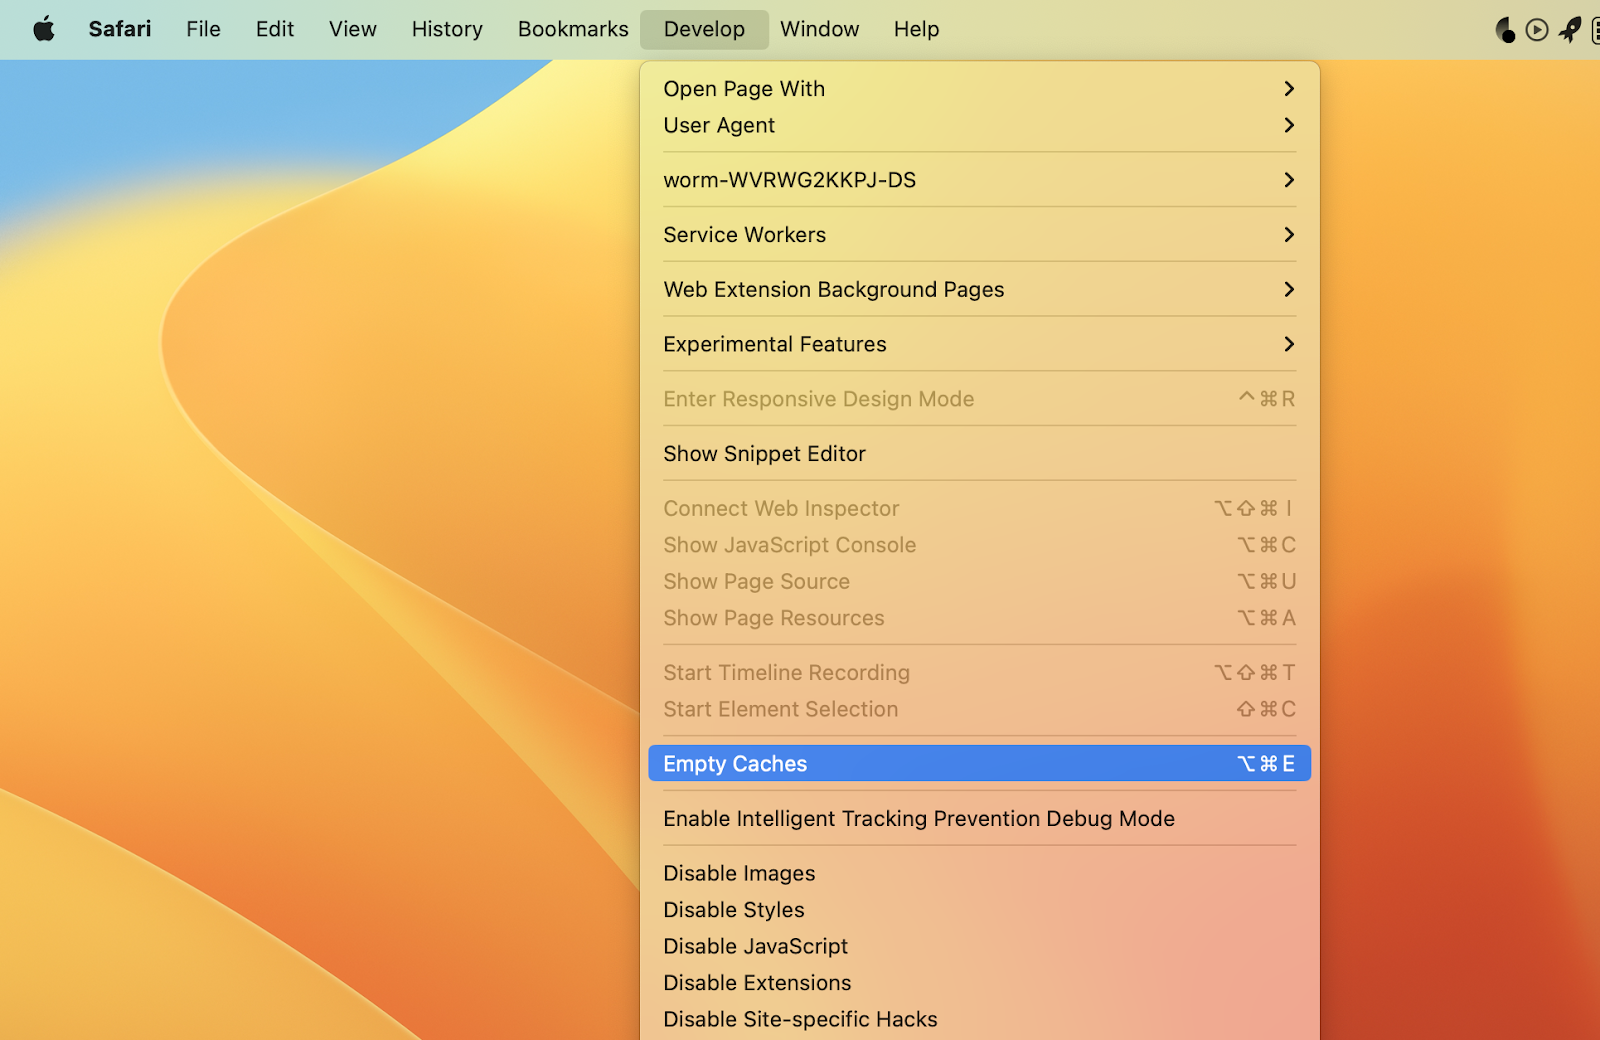The height and width of the screenshot is (1040, 1600).
Task: Toggle Disable Extensions option
Action: (x=979, y=983)
